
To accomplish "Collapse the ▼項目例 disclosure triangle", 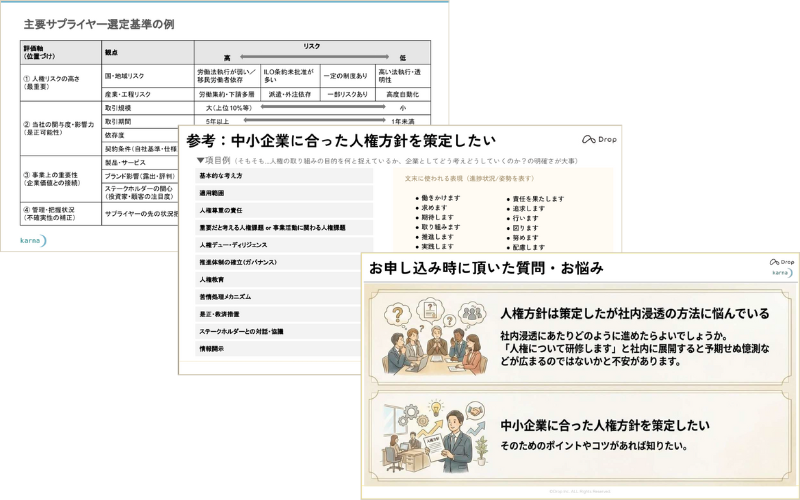I will pos(200,160).
